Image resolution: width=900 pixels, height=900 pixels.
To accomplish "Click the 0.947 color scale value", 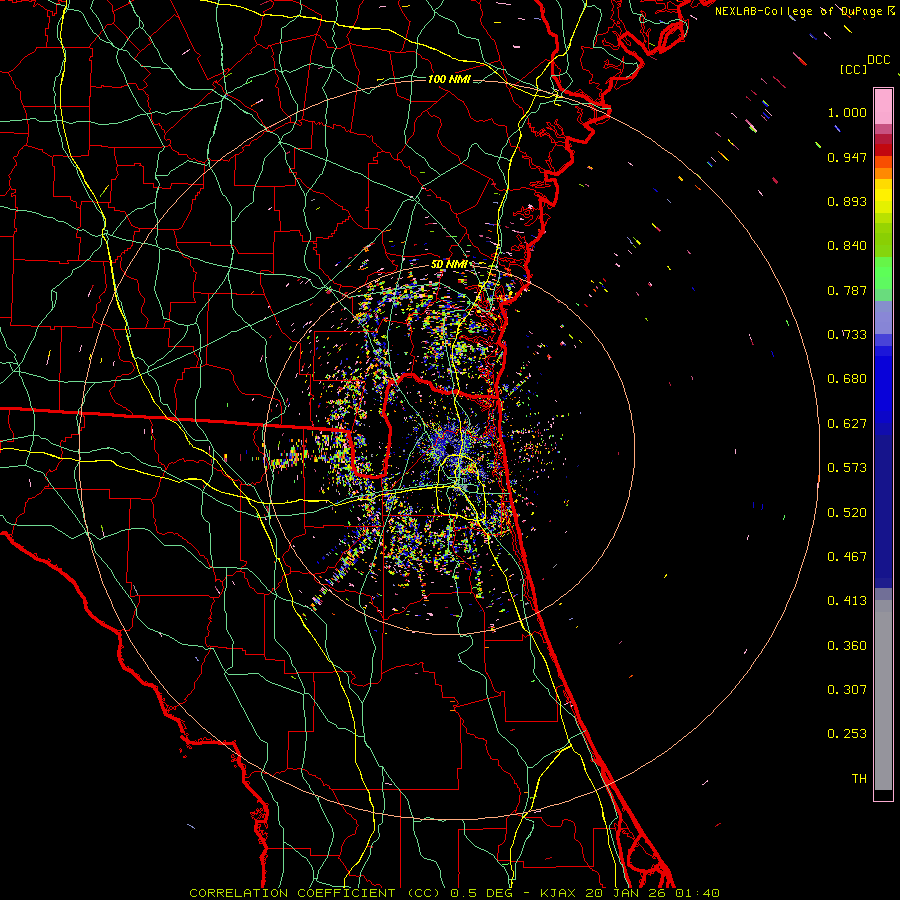I will tap(847, 157).
